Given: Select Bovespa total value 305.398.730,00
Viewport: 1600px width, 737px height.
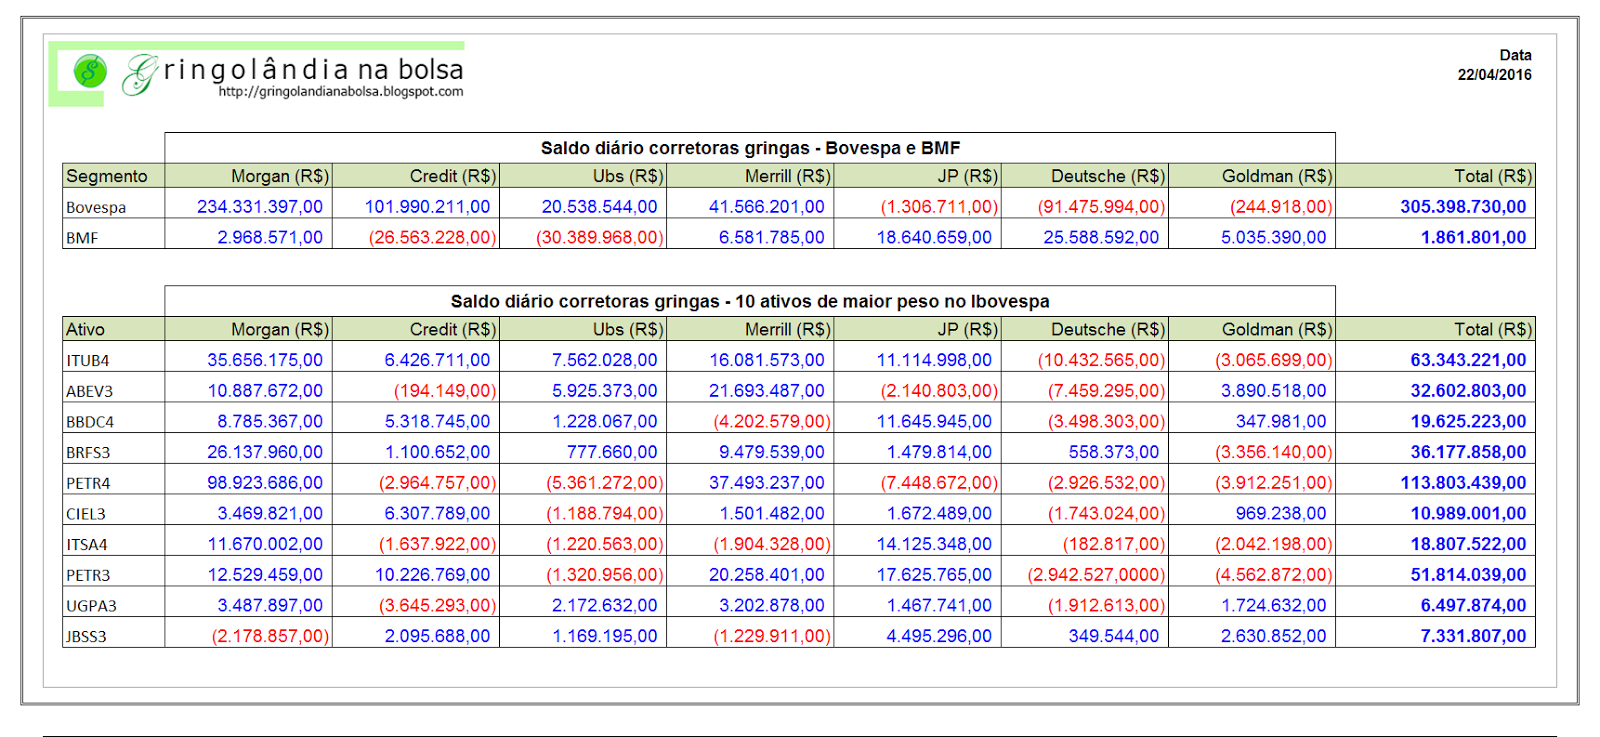Looking at the screenshot, I should (1463, 207).
